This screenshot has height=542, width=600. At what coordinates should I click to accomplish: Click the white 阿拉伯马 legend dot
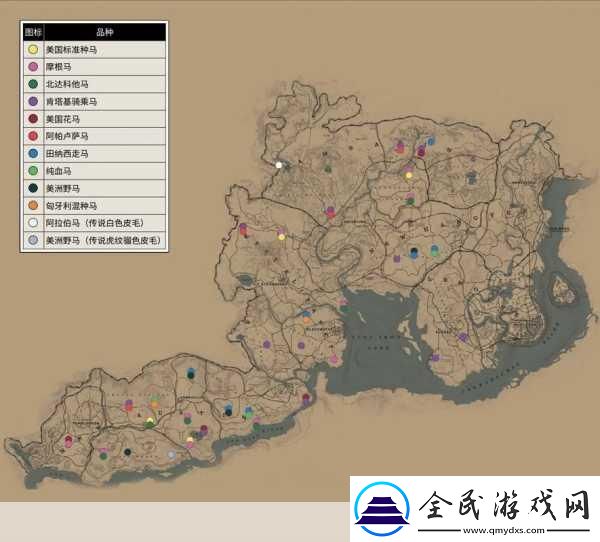33,222
